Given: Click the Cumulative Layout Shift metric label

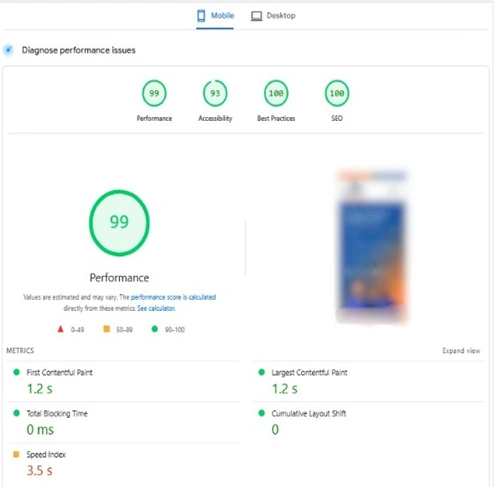Looking at the screenshot, I should (x=309, y=413).
